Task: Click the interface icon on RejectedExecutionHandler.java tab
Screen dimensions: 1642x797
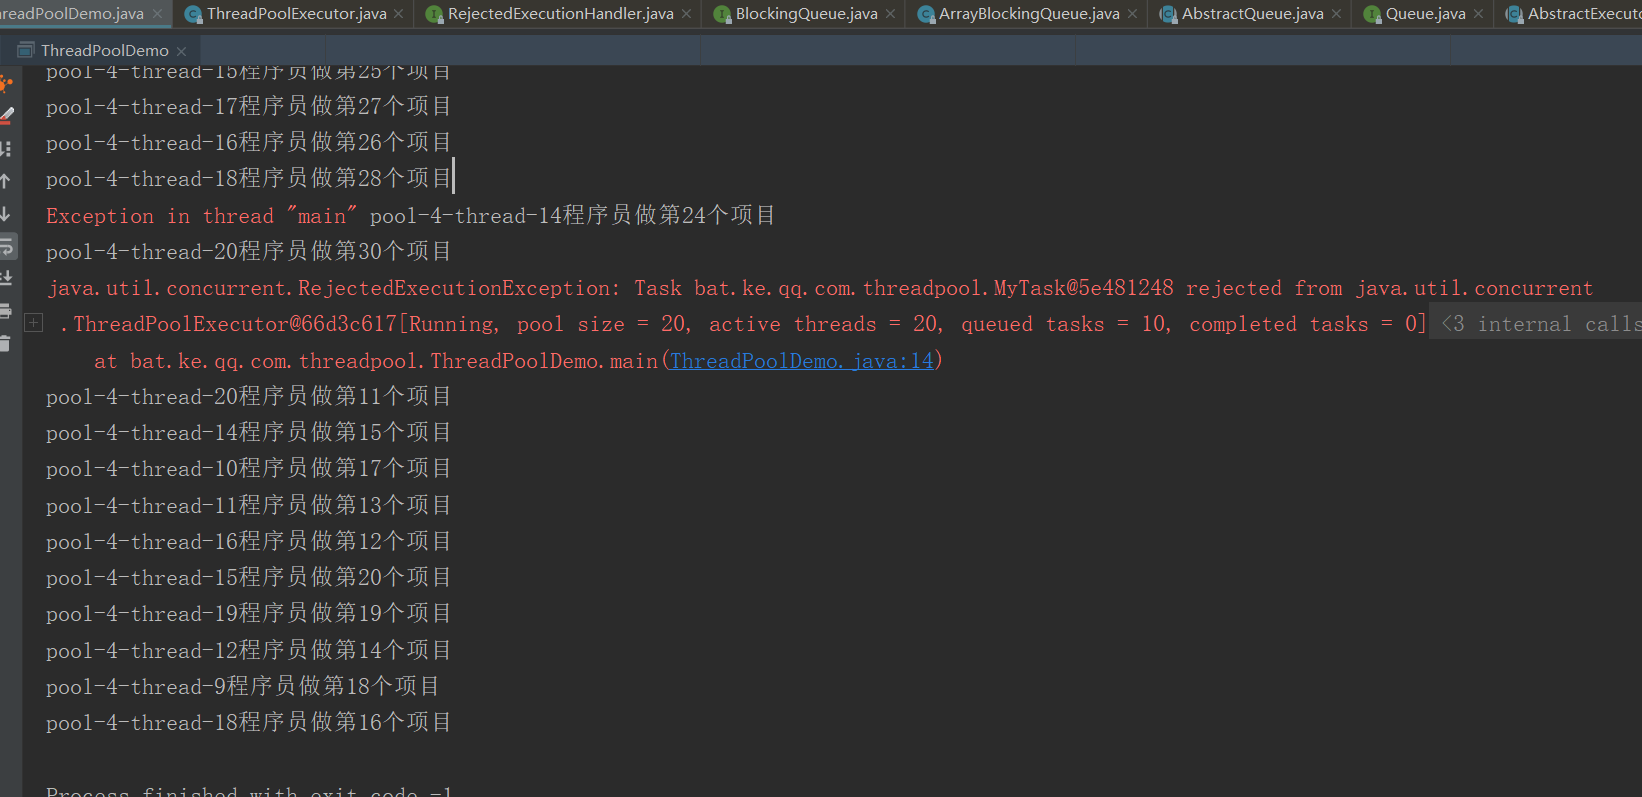Action: pyautogui.click(x=434, y=14)
